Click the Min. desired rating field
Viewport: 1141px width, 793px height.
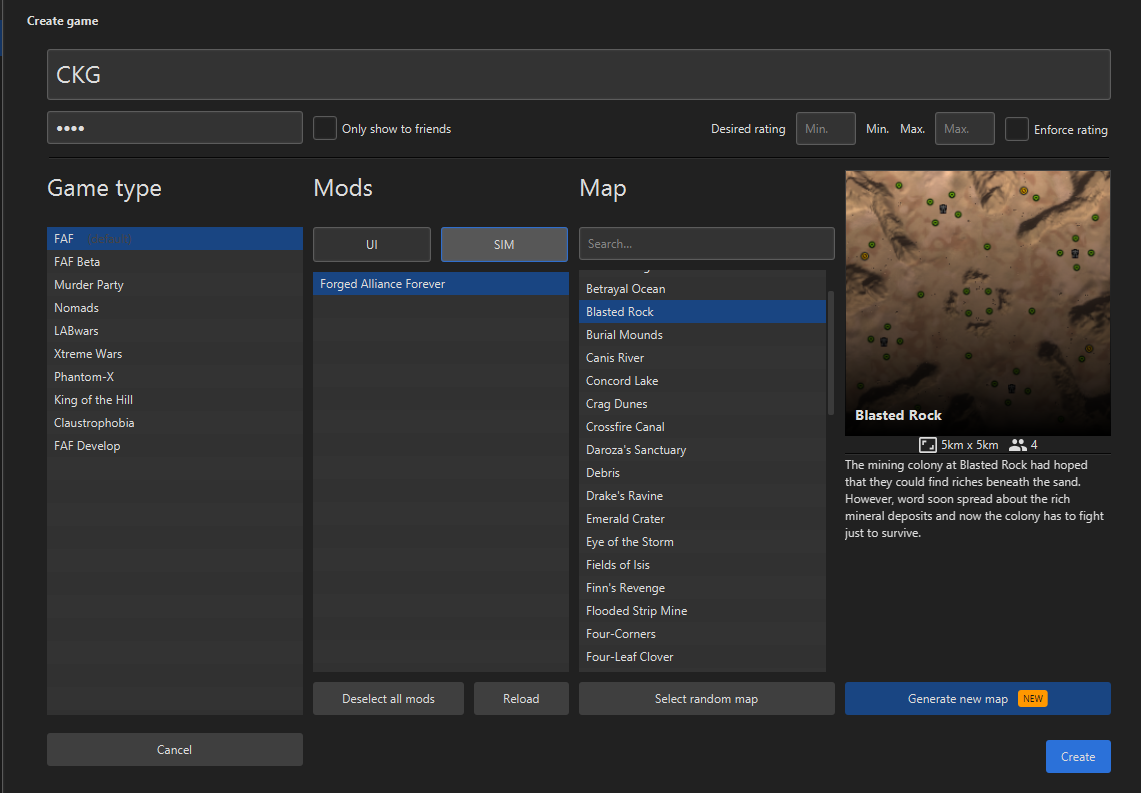click(826, 129)
